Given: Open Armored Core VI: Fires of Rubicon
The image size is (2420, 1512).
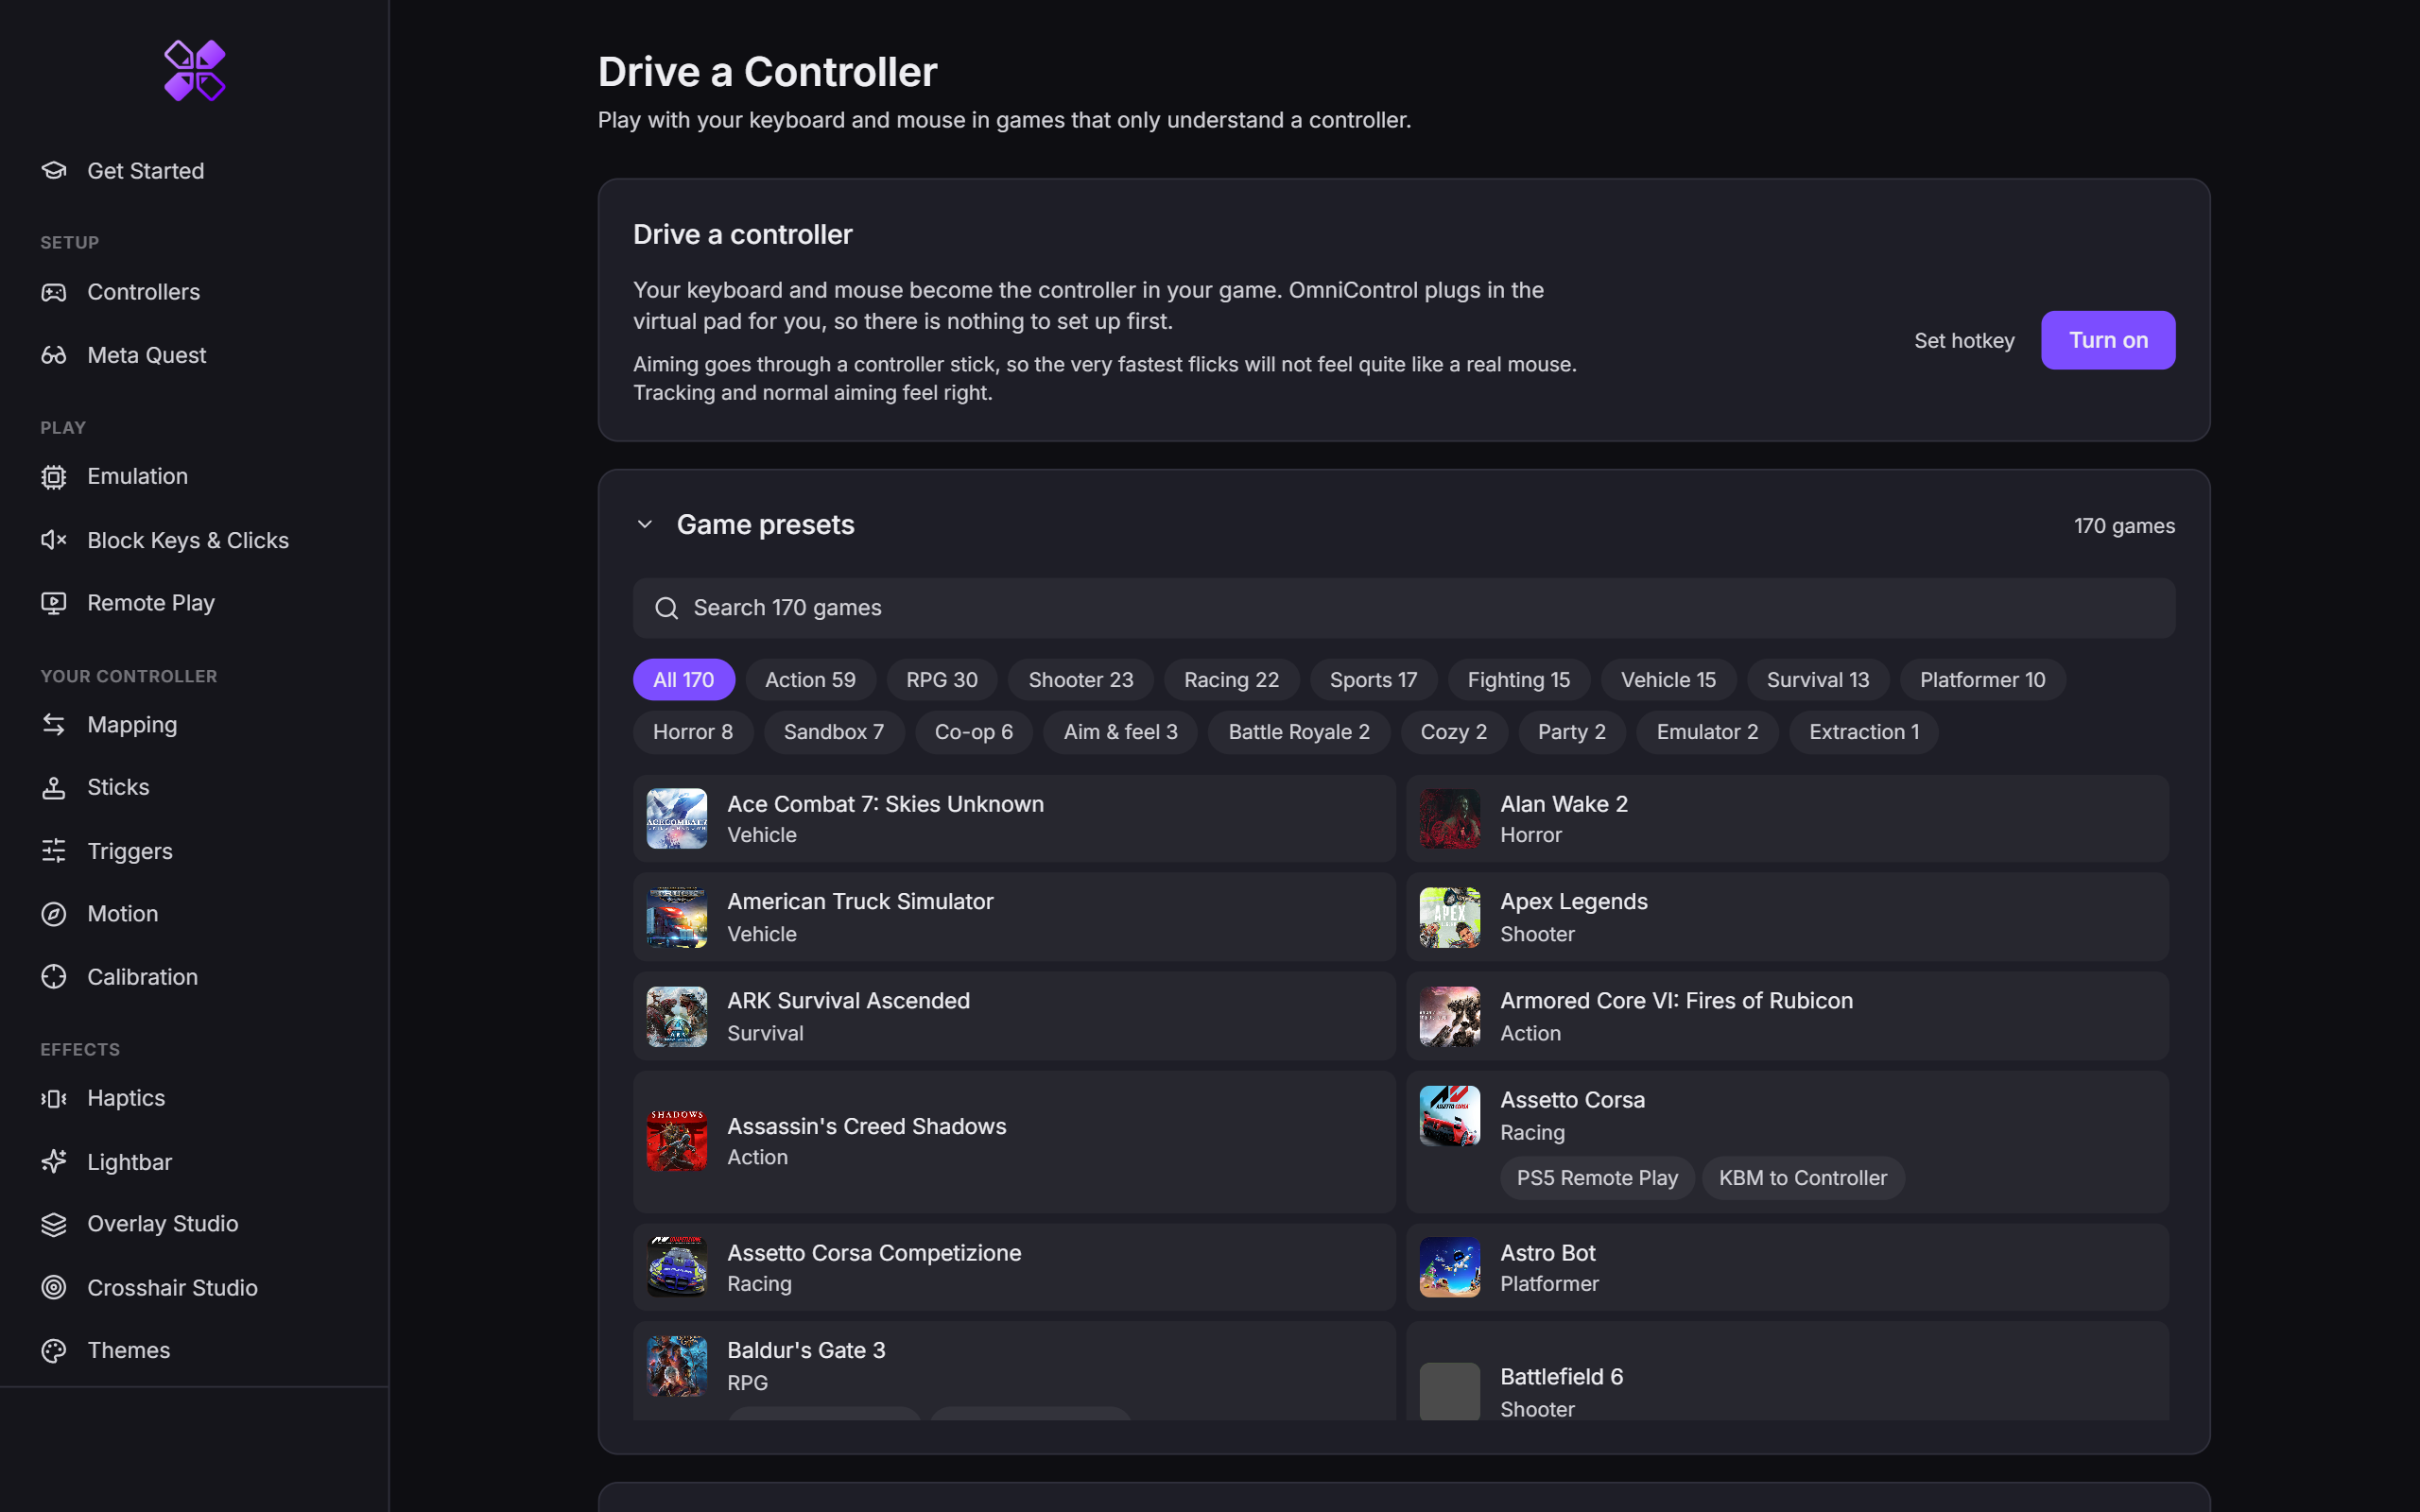Looking at the screenshot, I should 1787,1017.
